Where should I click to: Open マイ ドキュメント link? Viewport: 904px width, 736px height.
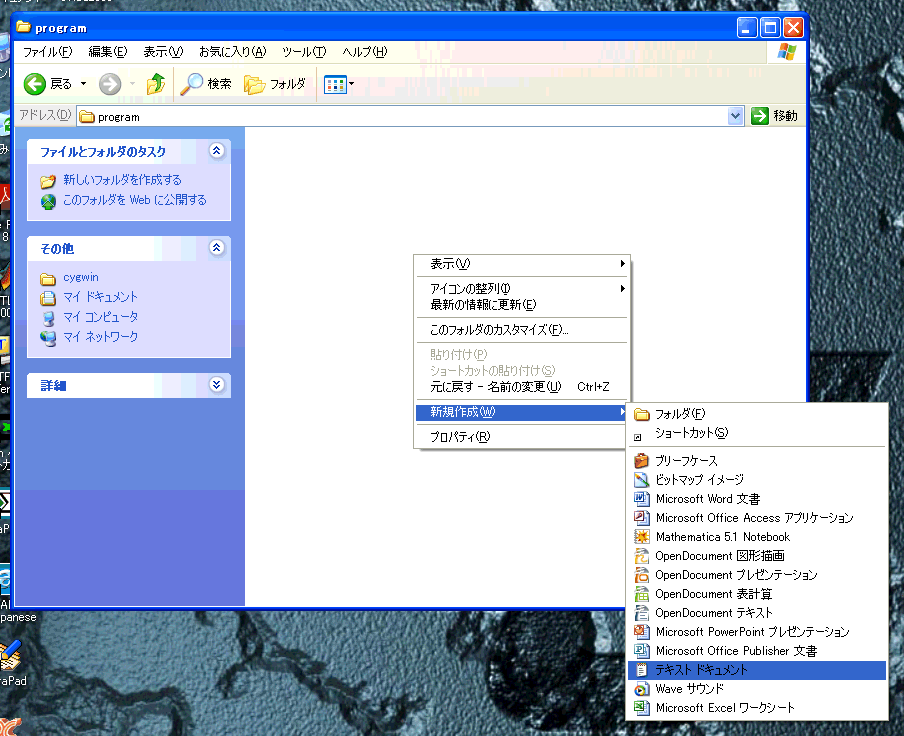[x=100, y=297]
